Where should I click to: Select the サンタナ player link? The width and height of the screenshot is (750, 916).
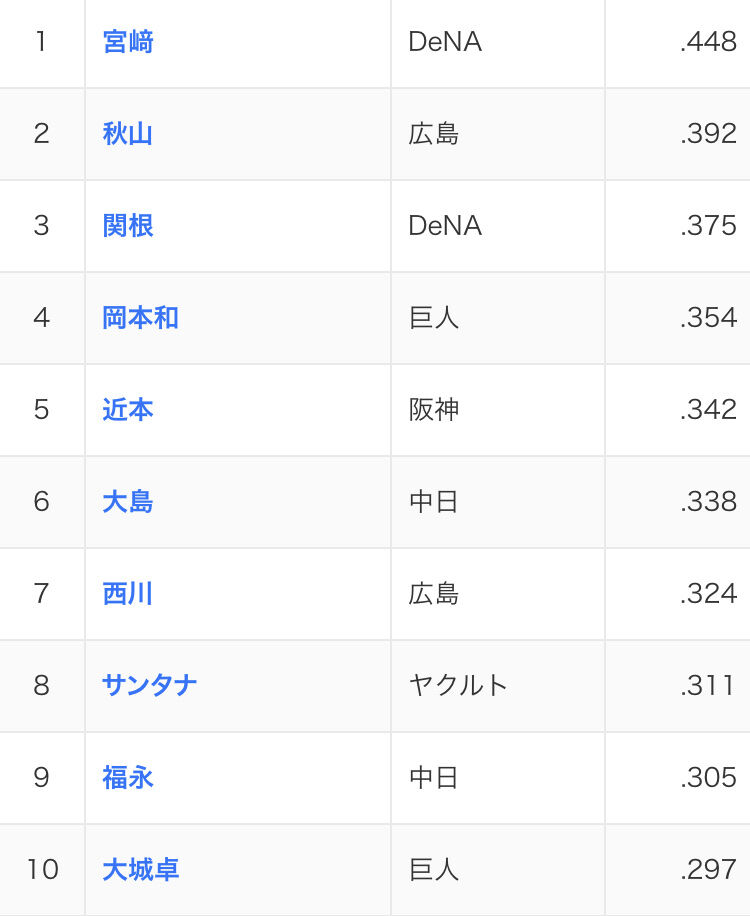[x=150, y=686]
